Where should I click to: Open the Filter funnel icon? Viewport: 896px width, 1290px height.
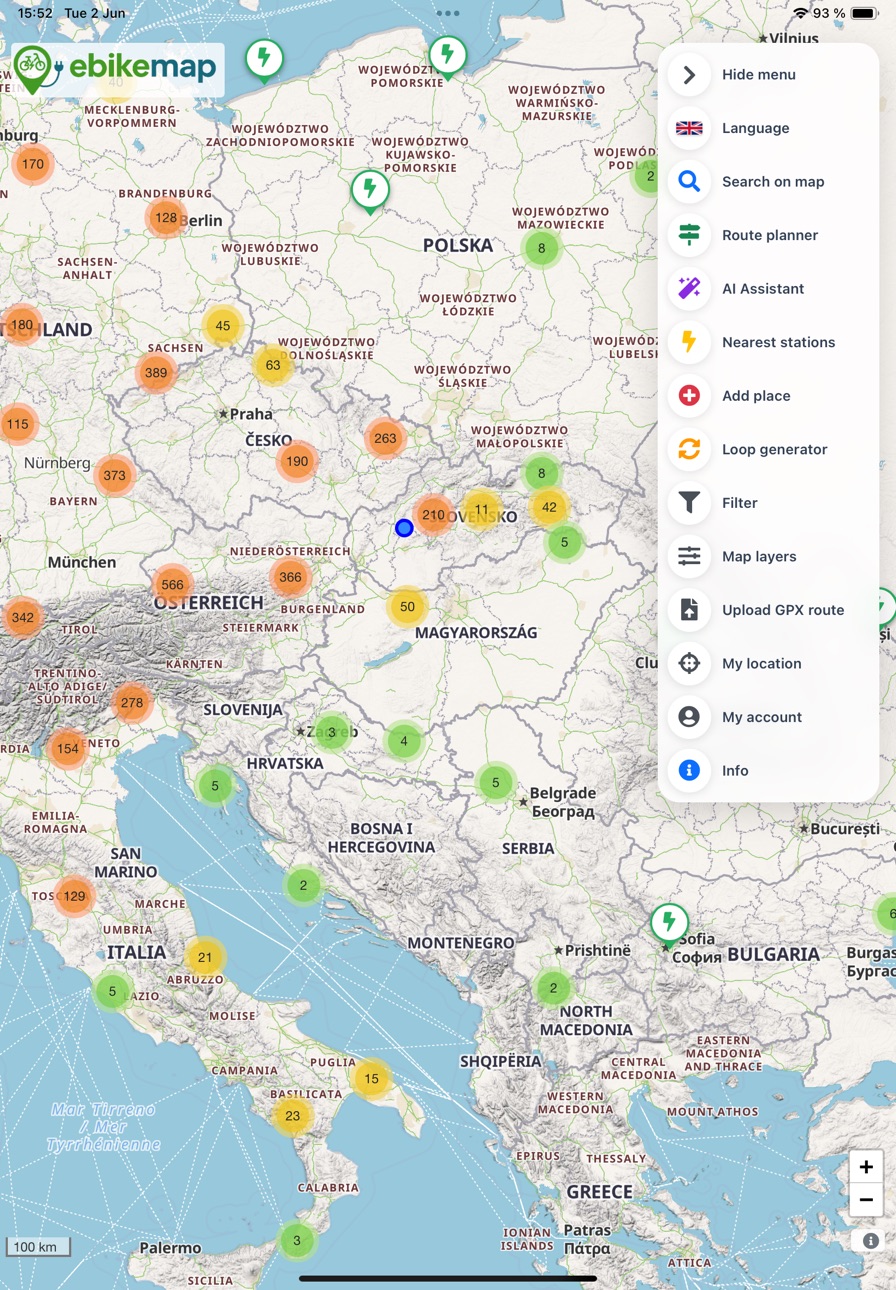689,503
